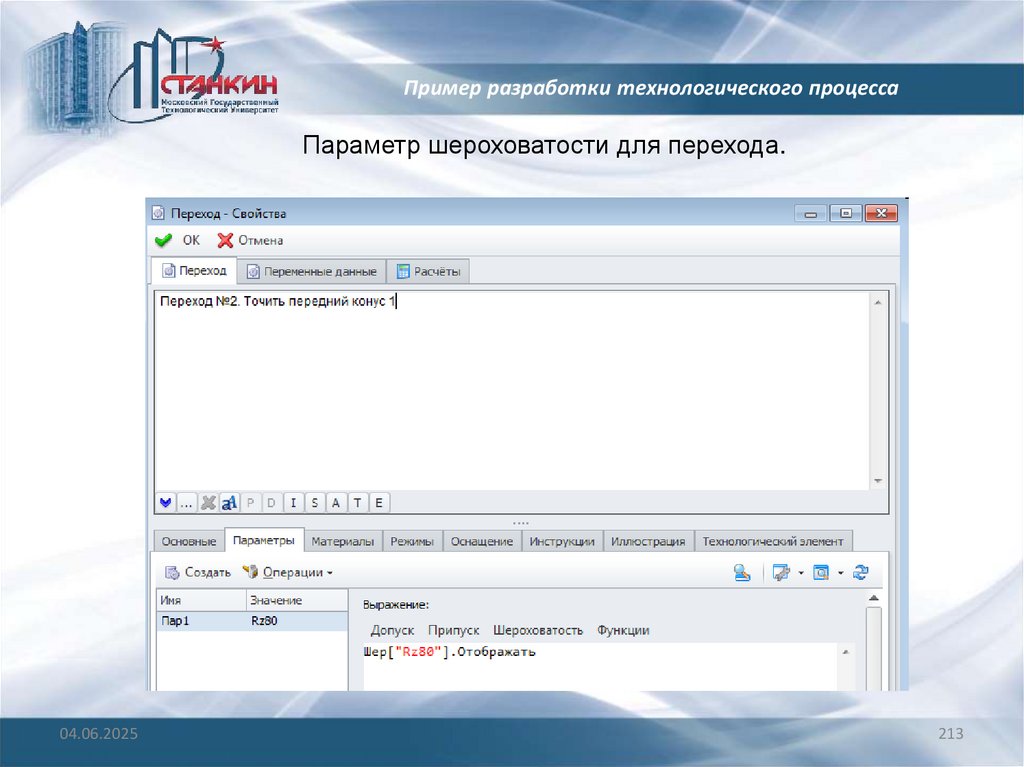Click the Шероховатость expression link
The width and height of the screenshot is (1024, 767).
pos(538,630)
